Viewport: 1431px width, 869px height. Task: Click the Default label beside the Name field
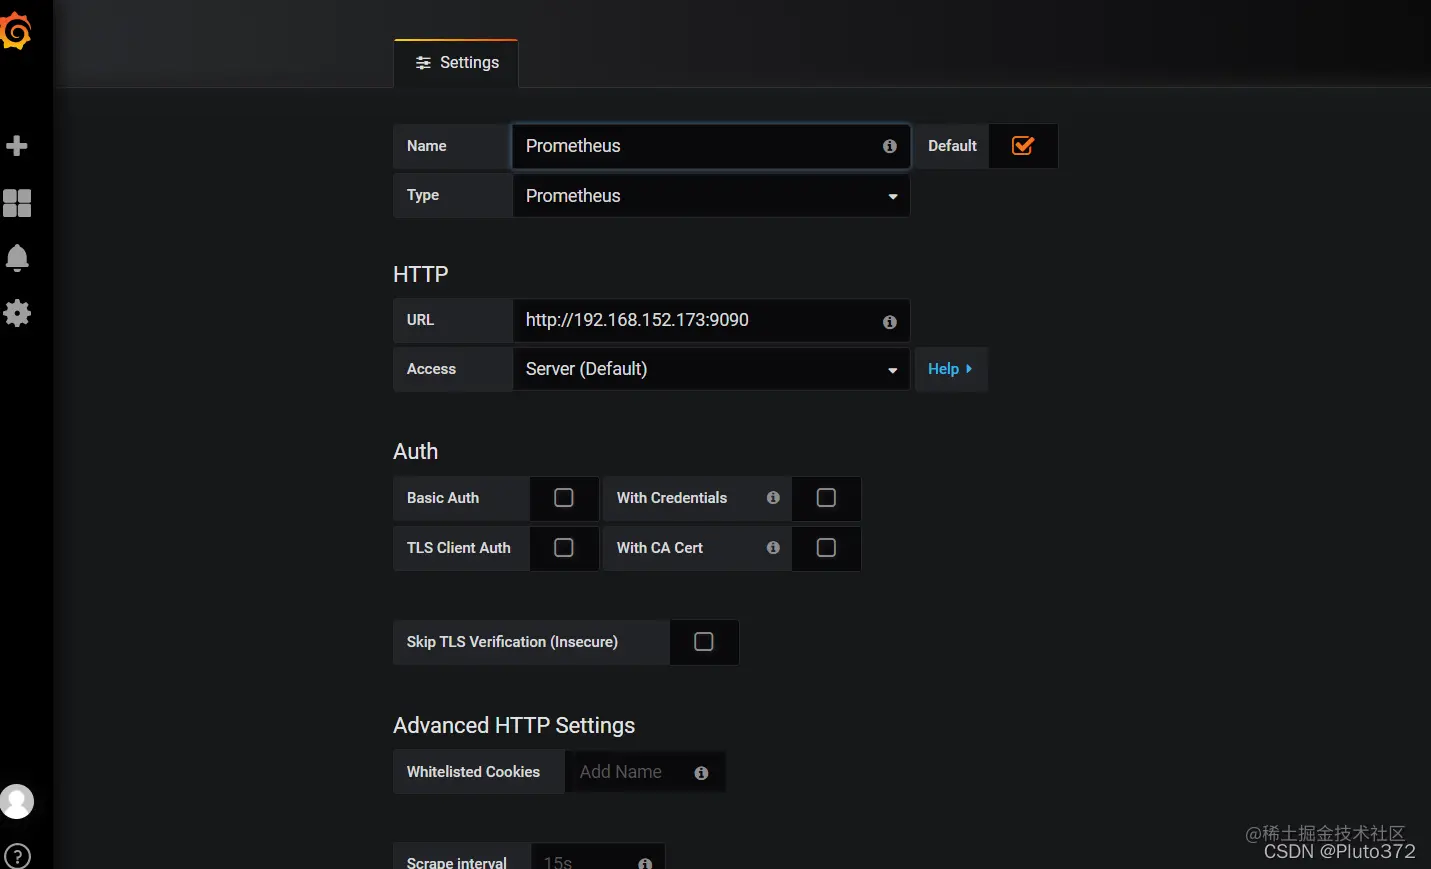952,146
